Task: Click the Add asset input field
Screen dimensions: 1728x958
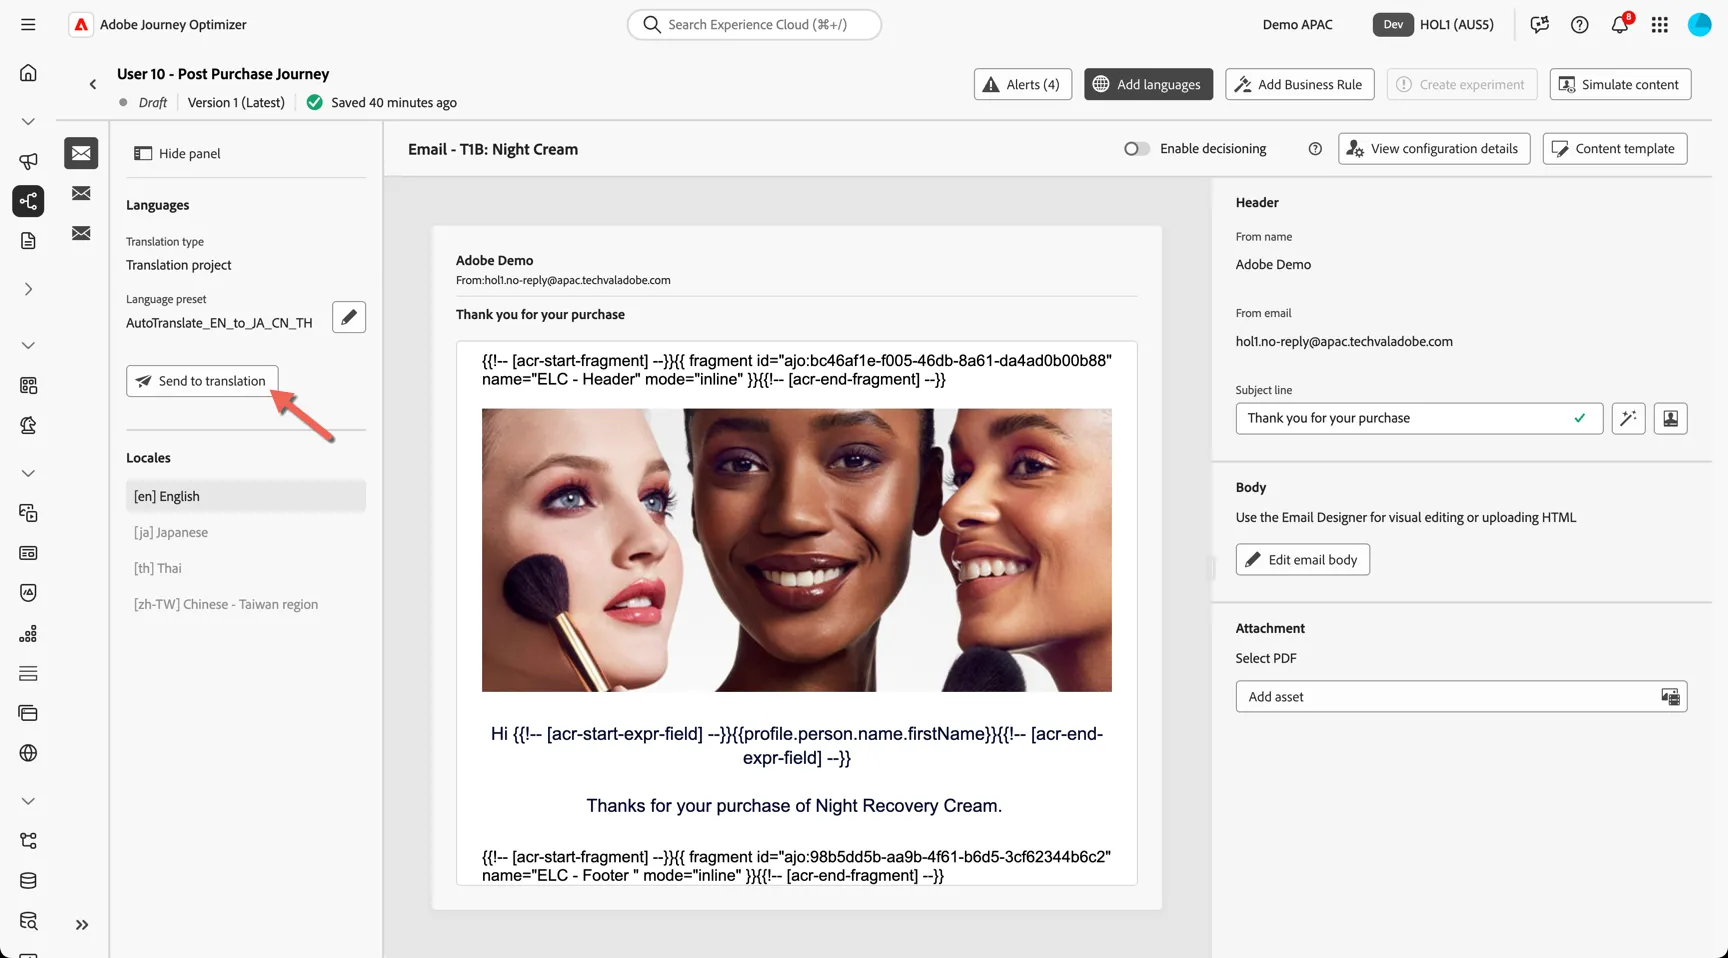Action: pyautogui.click(x=1461, y=697)
